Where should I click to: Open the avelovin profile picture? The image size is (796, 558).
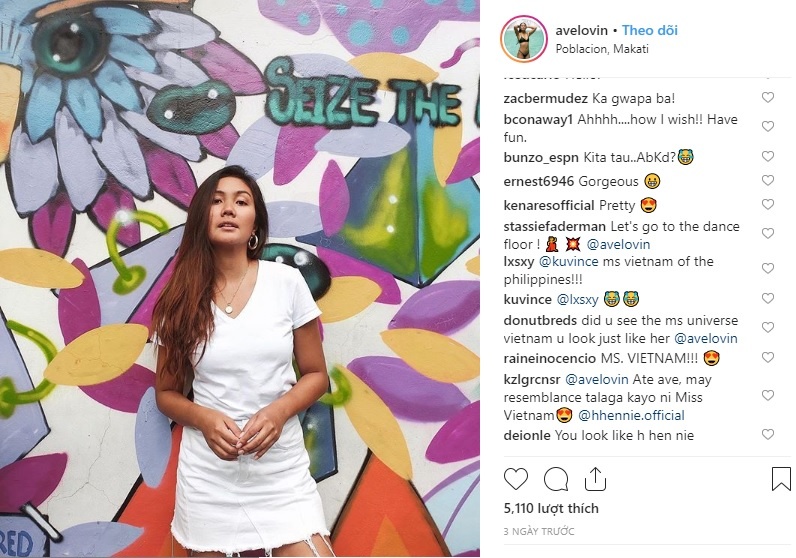523,39
